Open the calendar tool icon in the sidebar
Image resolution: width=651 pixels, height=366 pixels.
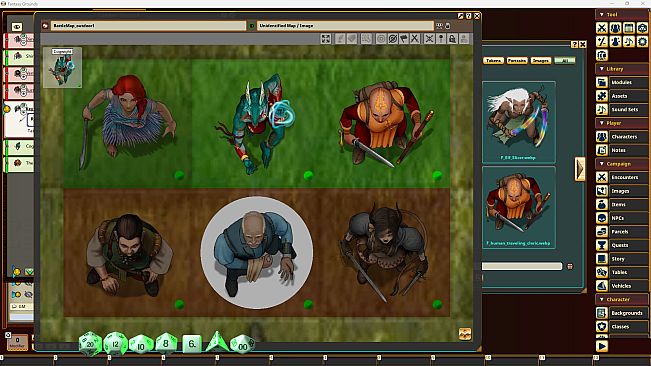[629, 28]
